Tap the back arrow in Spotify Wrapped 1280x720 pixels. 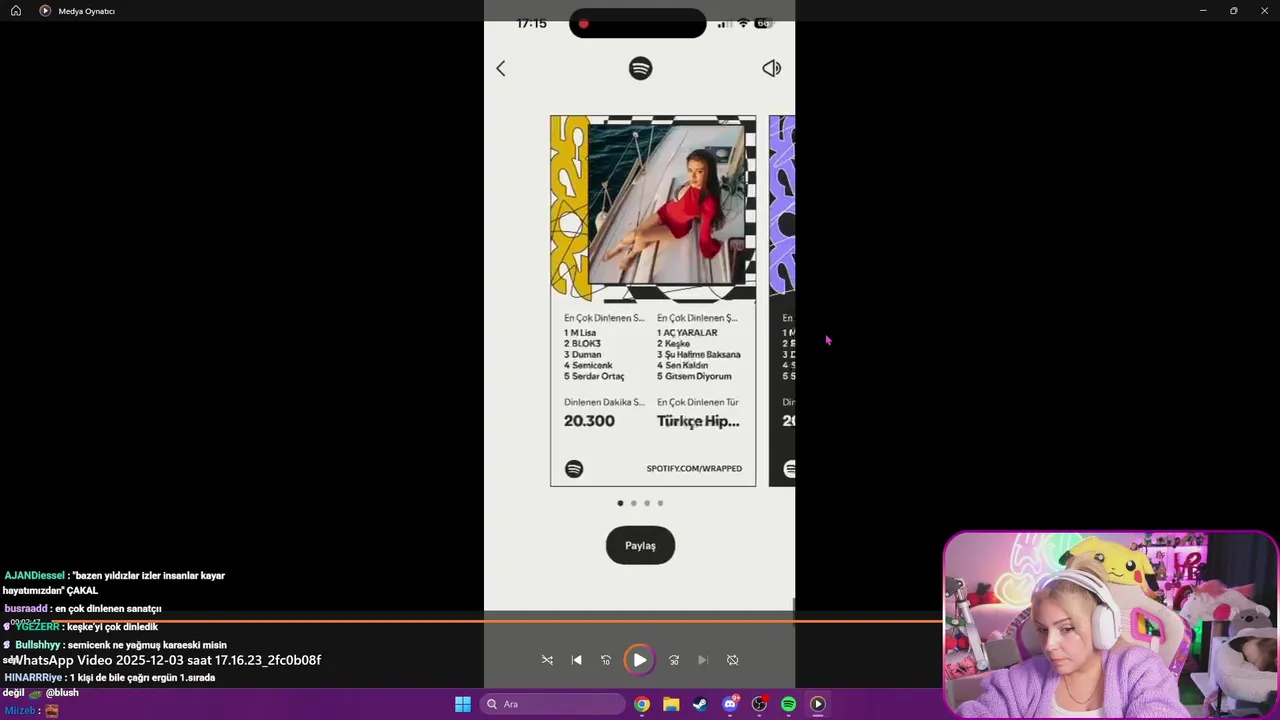click(x=501, y=68)
